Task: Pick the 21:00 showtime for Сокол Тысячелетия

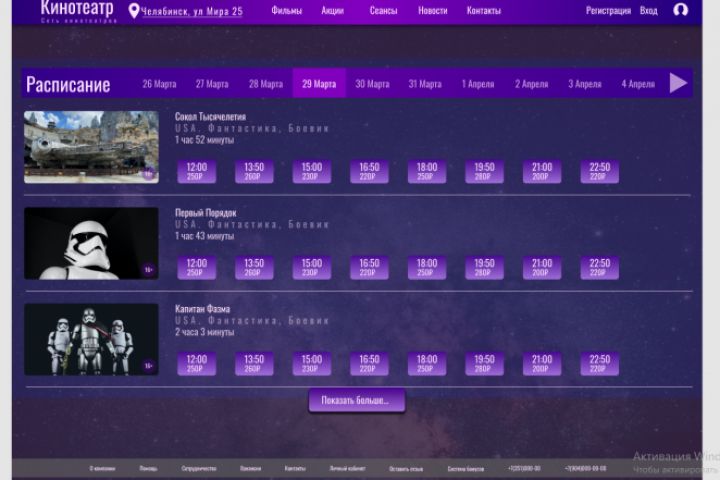Action: [542, 171]
